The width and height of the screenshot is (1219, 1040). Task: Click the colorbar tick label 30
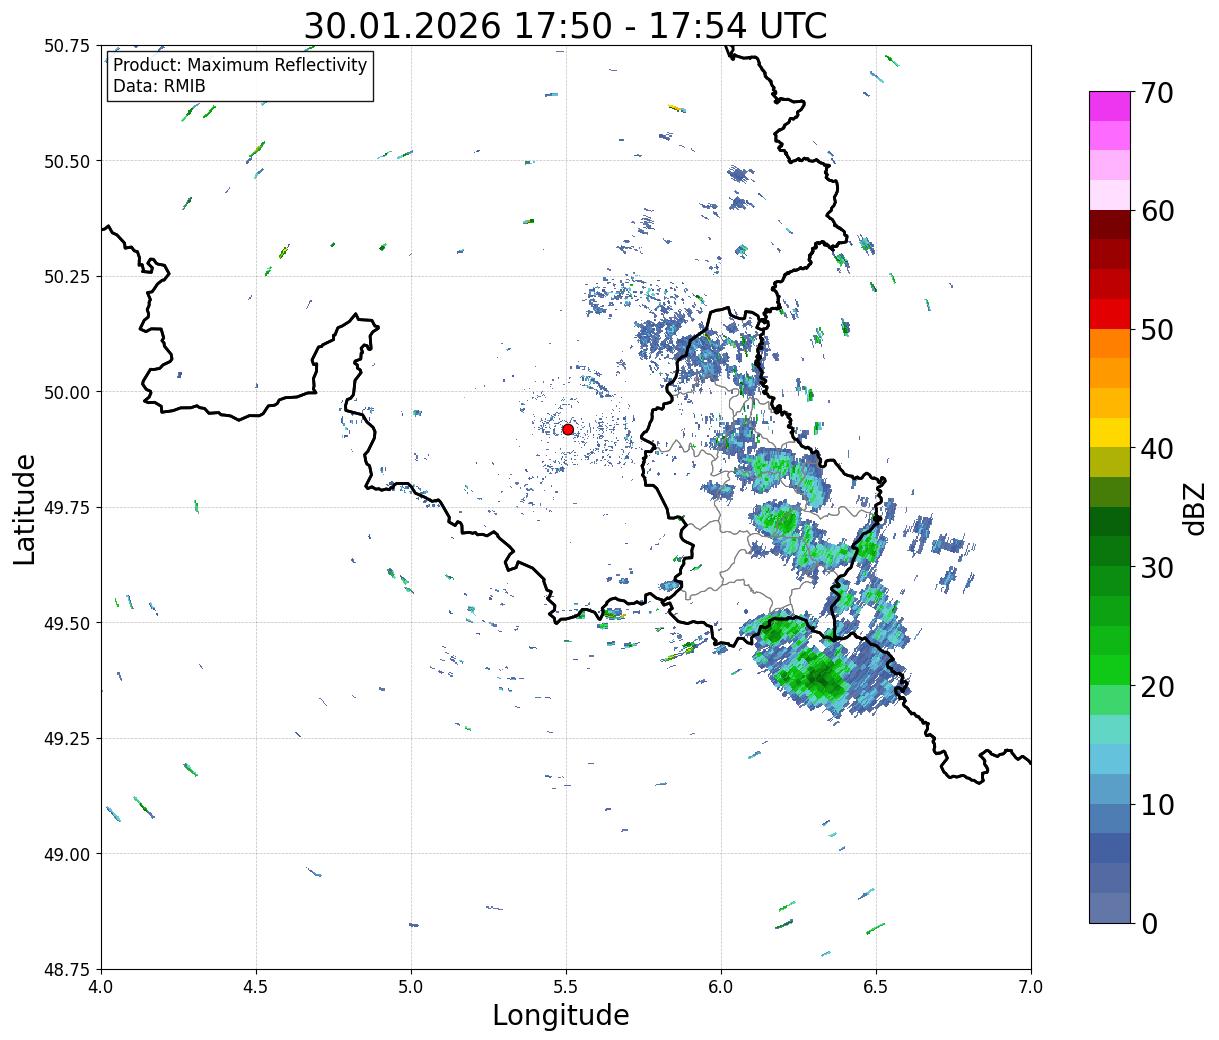(1156, 568)
